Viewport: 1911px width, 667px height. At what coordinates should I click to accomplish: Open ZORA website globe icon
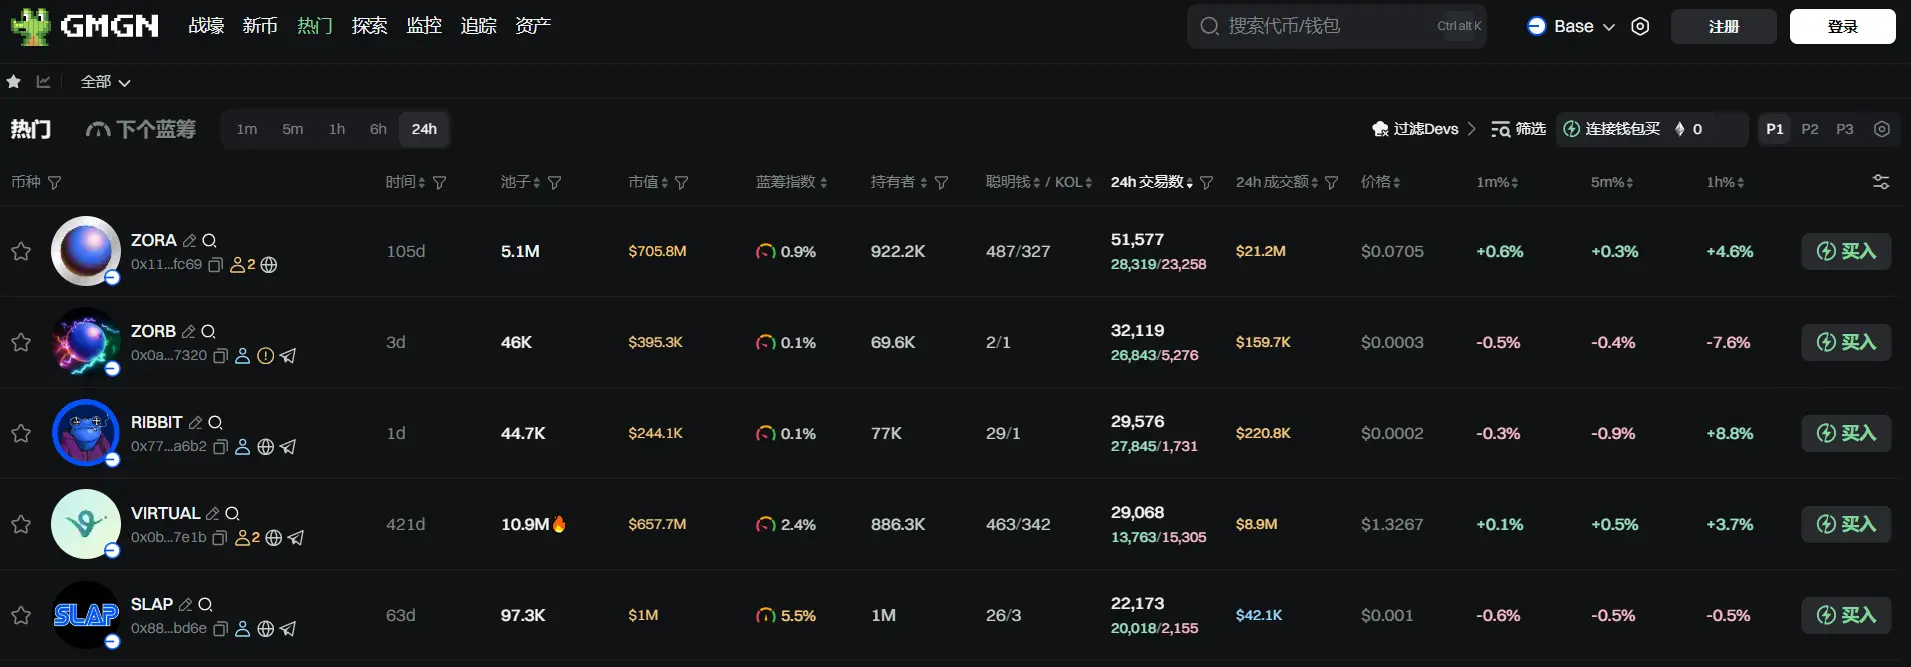click(x=269, y=265)
